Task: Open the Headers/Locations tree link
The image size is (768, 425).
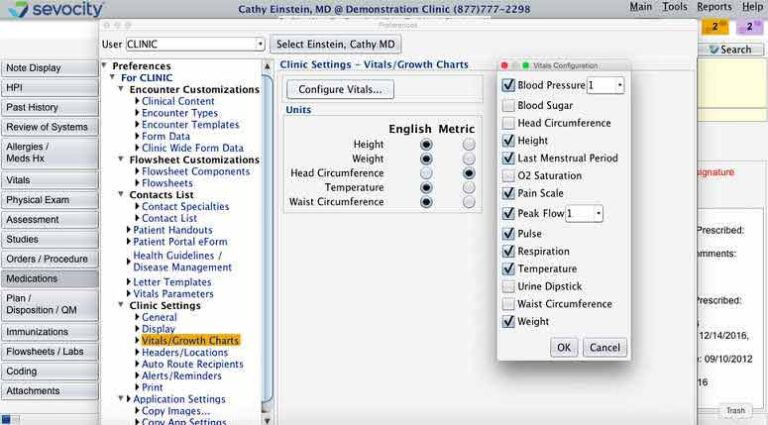Action: point(185,353)
